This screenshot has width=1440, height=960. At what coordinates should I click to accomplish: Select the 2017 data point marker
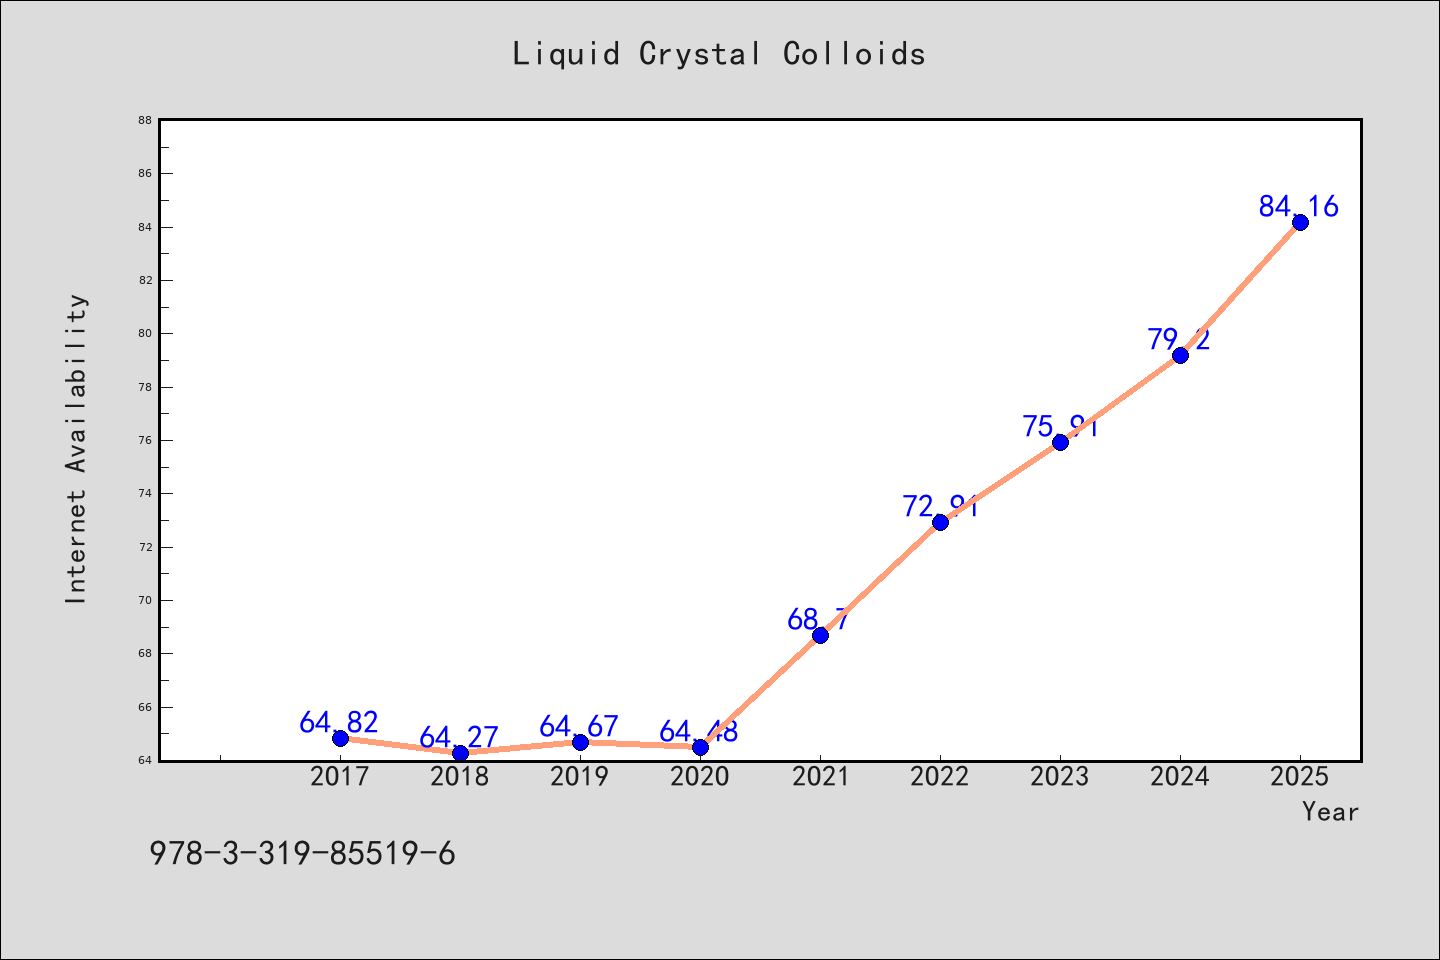tap(340, 738)
